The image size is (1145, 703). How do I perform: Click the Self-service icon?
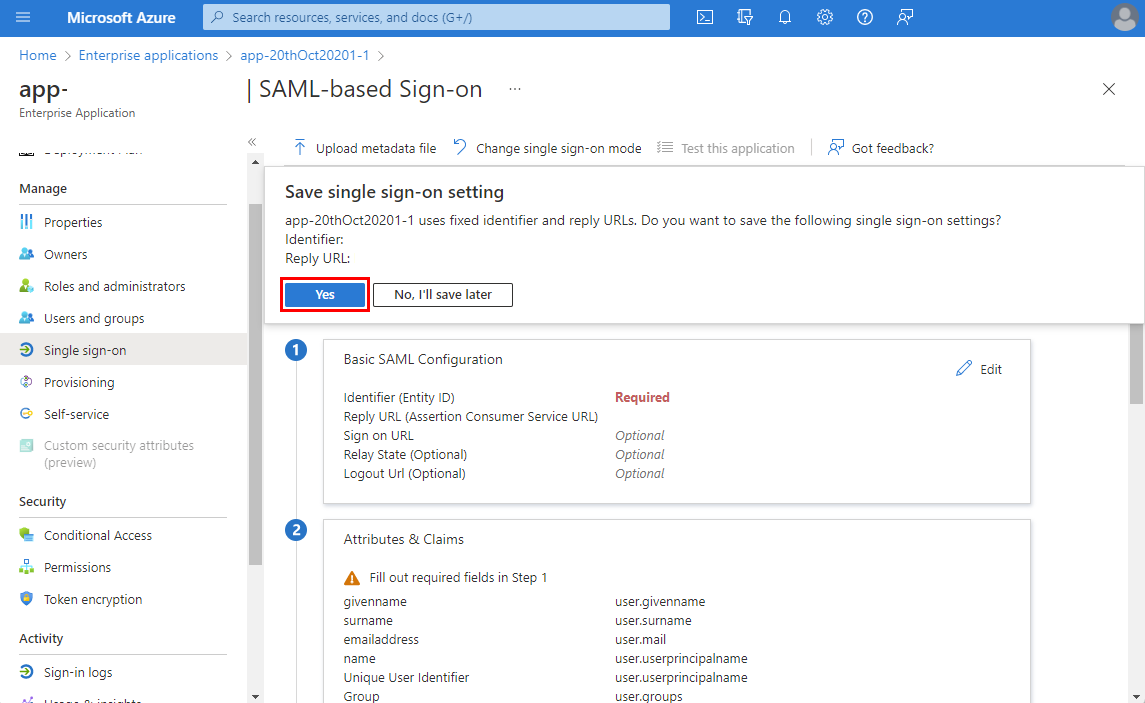point(26,413)
